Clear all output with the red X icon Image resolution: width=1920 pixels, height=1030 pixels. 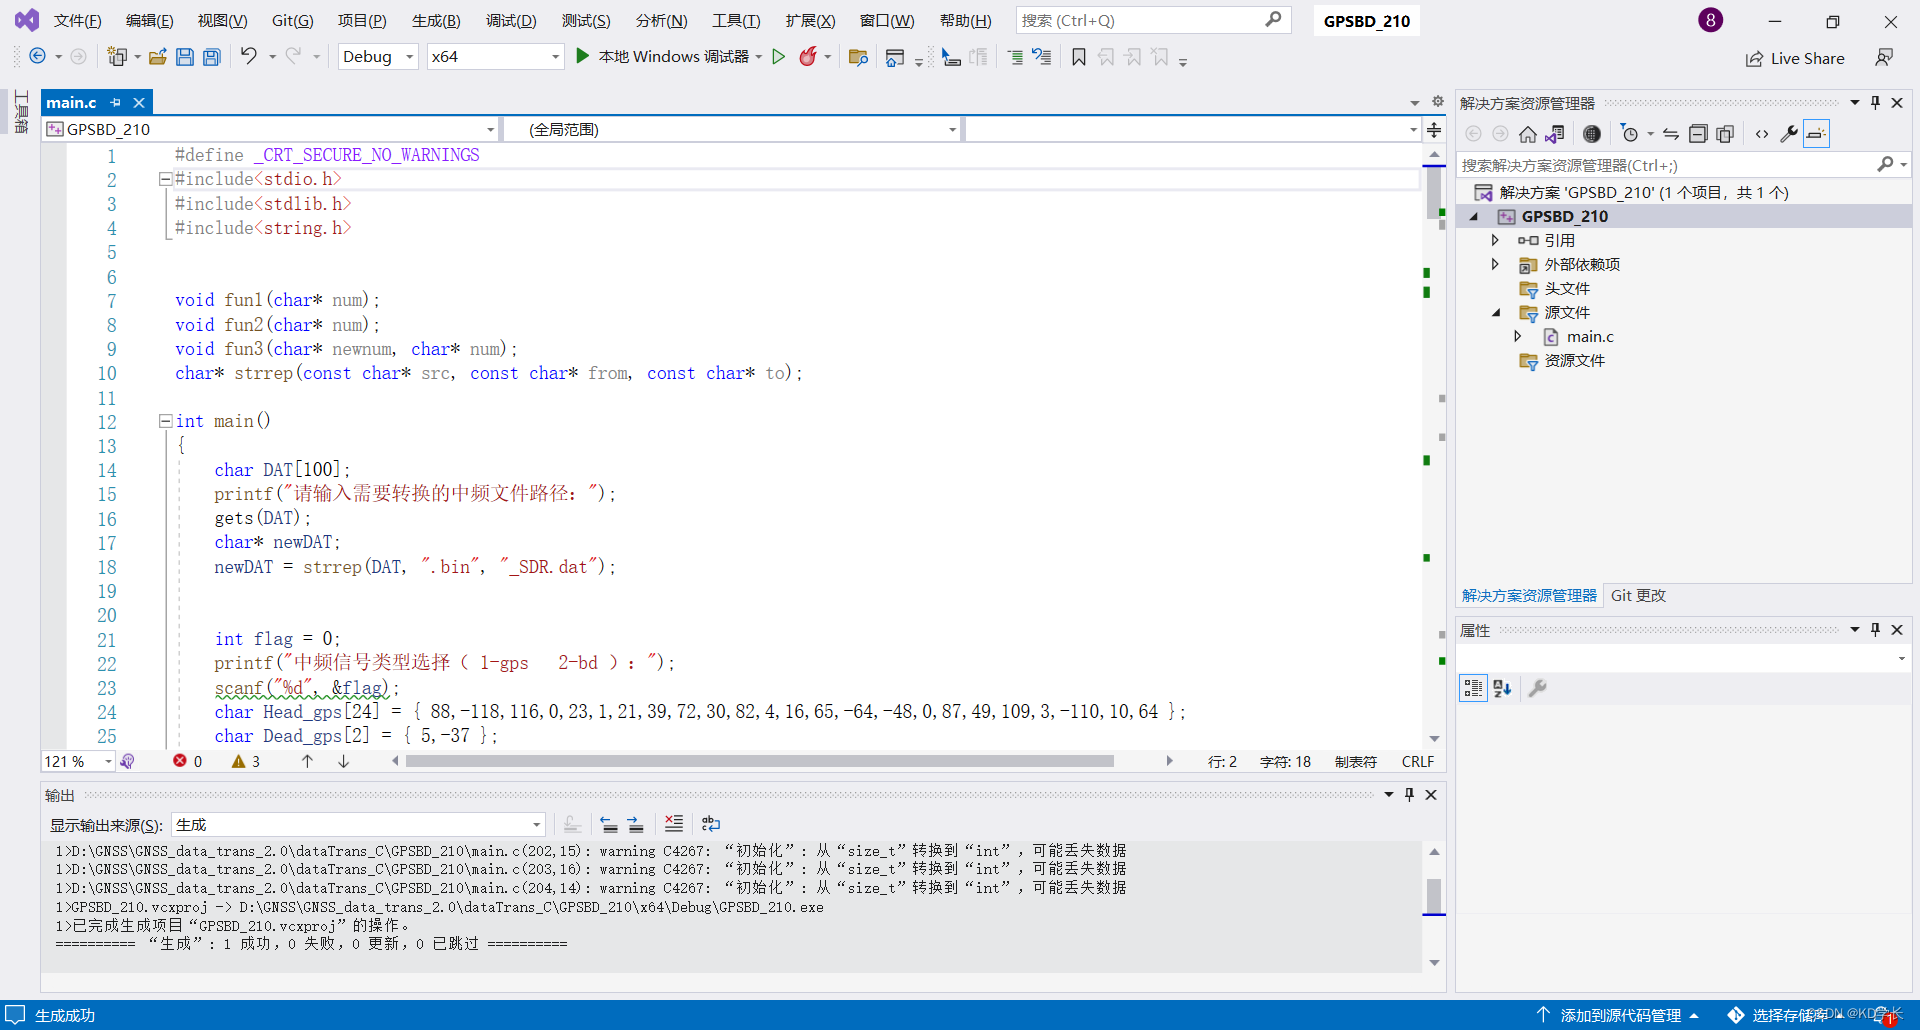pos(673,823)
